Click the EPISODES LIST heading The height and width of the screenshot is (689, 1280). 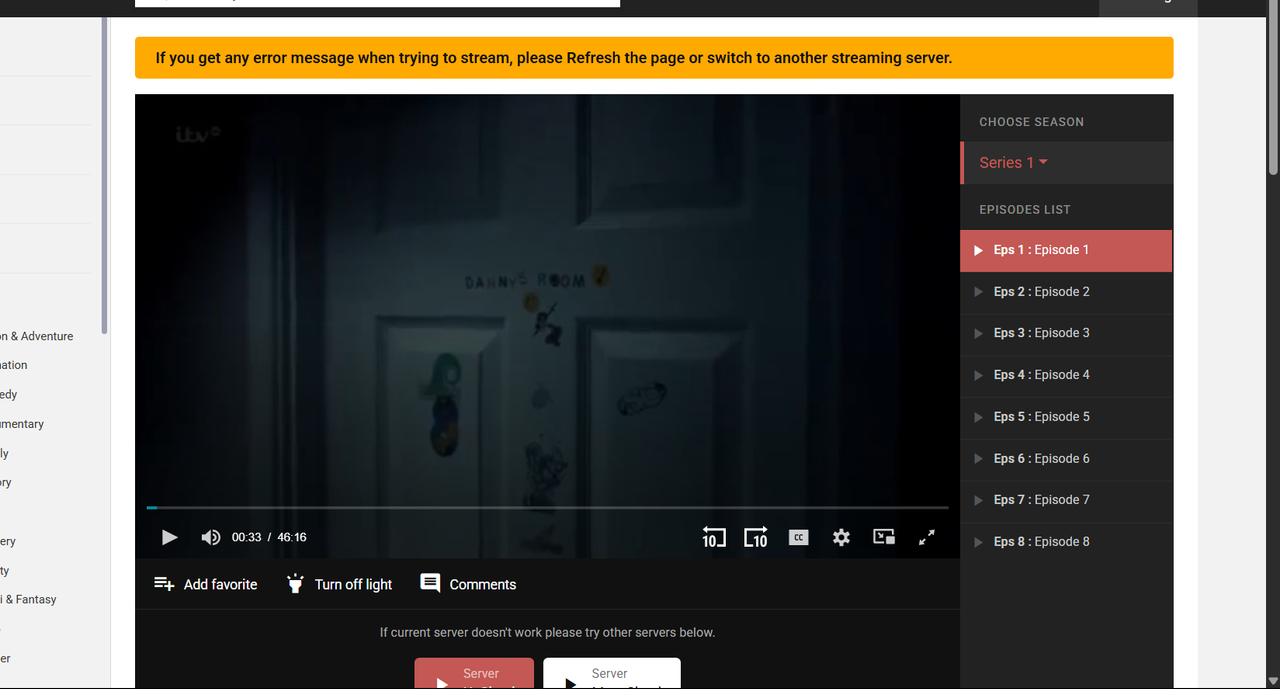point(1025,210)
